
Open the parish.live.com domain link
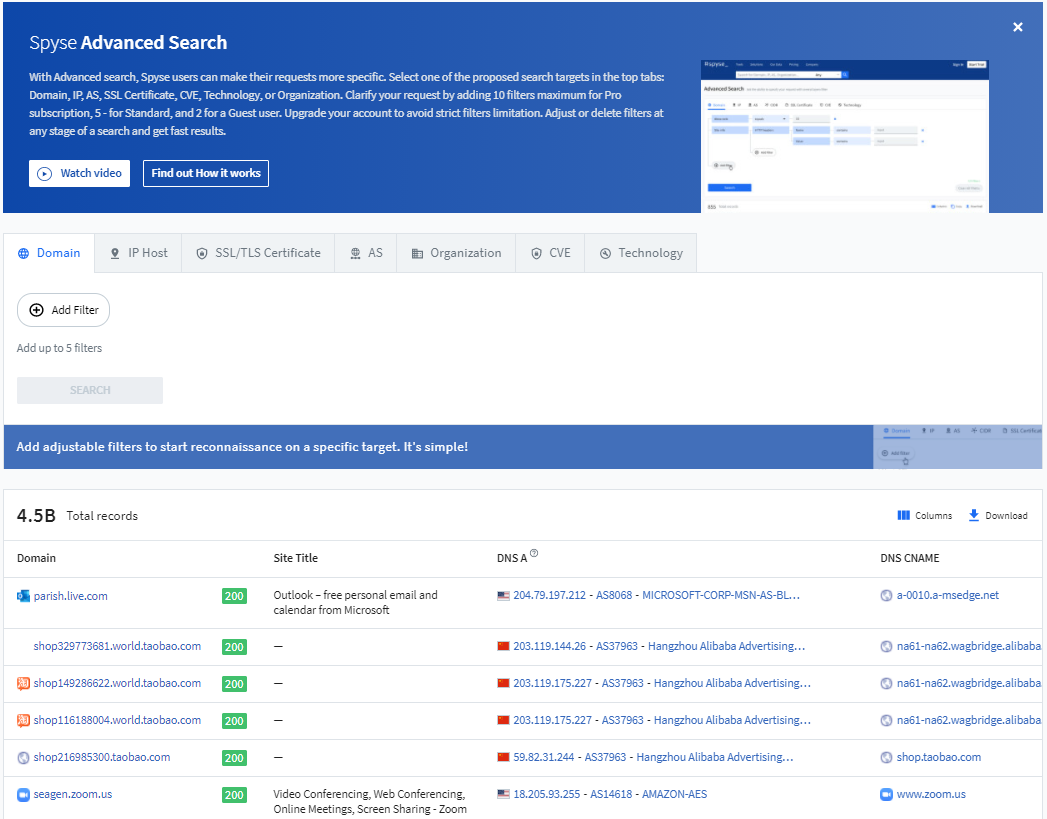pos(70,595)
